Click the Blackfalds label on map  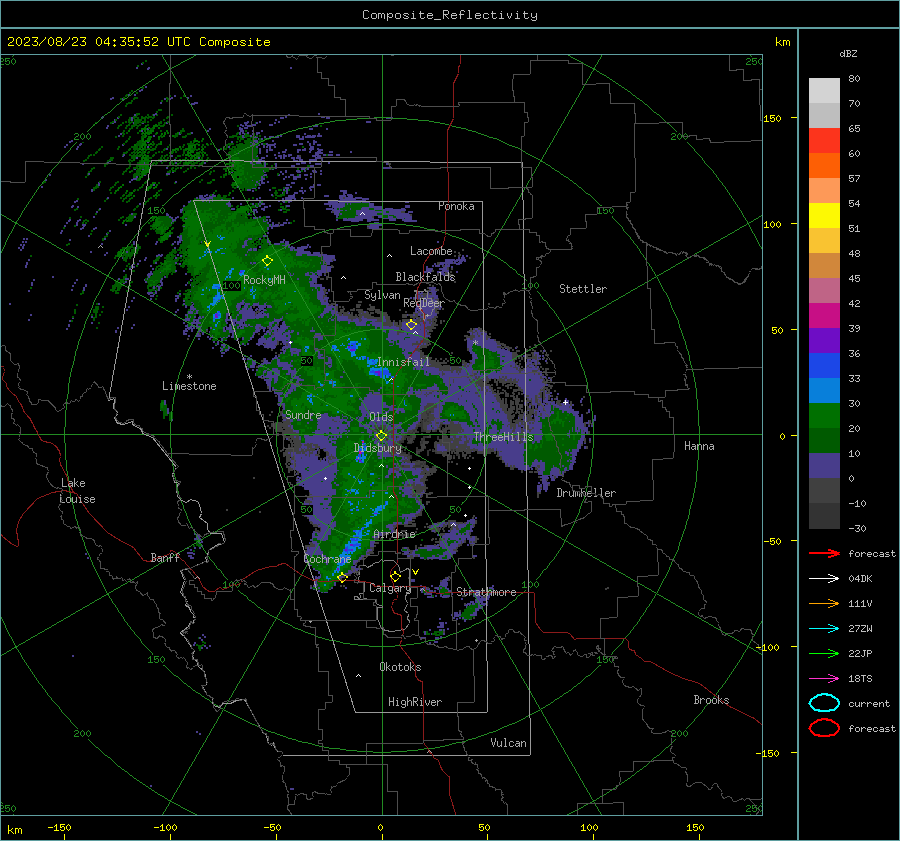click(x=425, y=277)
